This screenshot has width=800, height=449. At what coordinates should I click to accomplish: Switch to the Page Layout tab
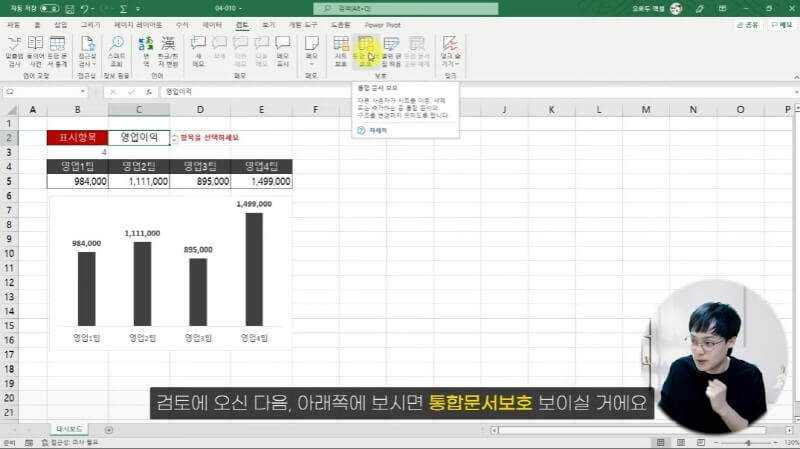click(x=138, y=25)
